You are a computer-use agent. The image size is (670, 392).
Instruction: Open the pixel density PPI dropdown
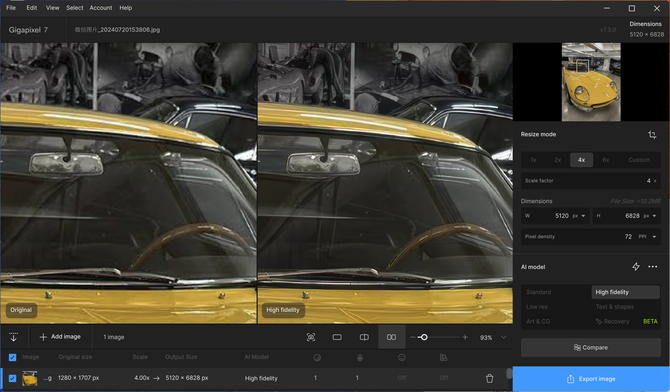point(647,236)
